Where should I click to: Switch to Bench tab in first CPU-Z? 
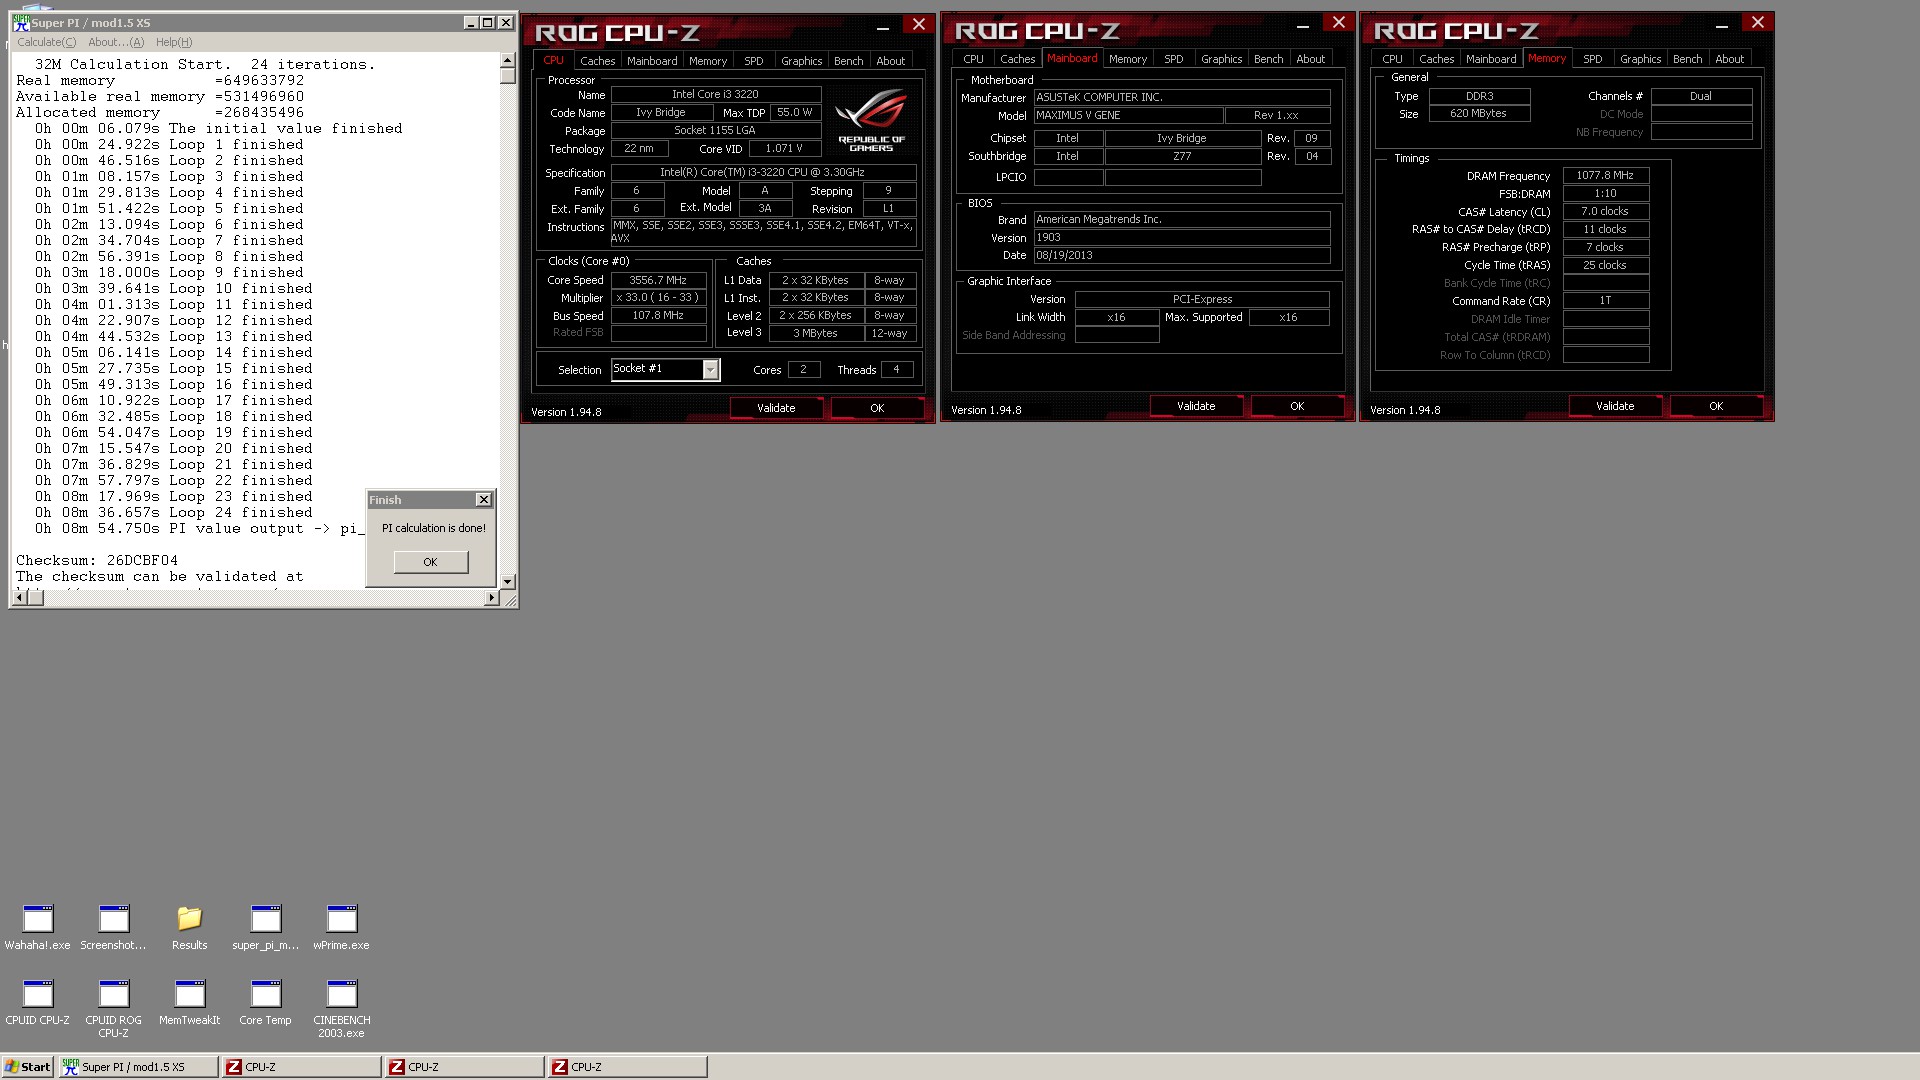(x=849, y=61)
